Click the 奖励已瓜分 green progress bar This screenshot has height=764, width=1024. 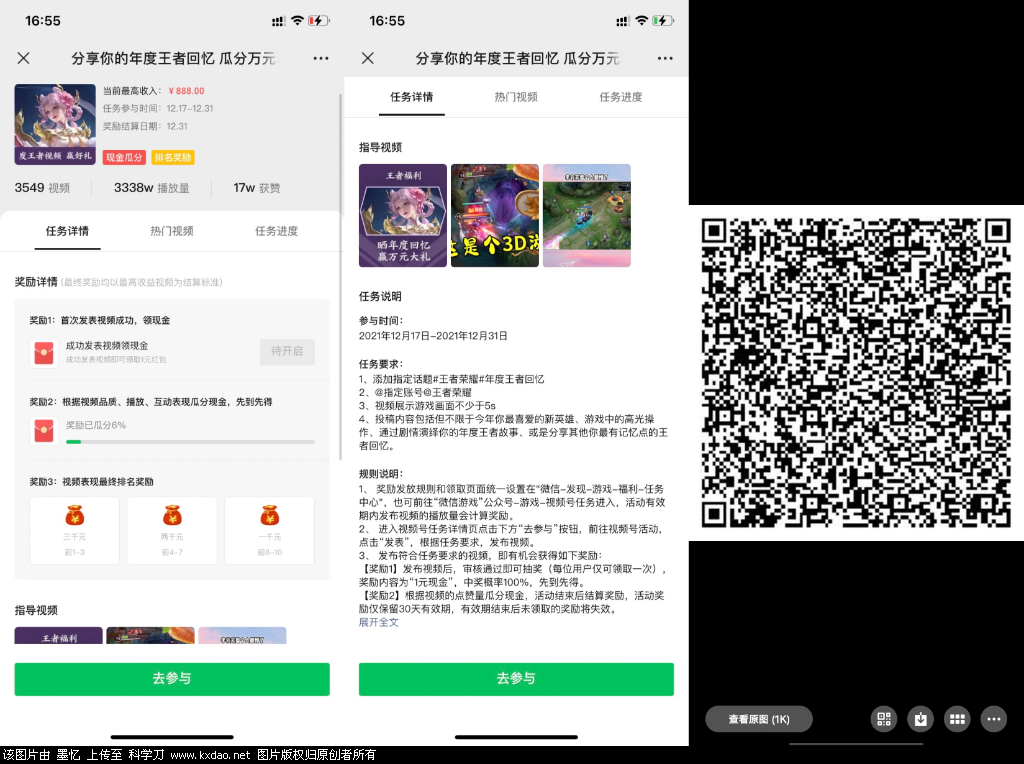[190, 442]
